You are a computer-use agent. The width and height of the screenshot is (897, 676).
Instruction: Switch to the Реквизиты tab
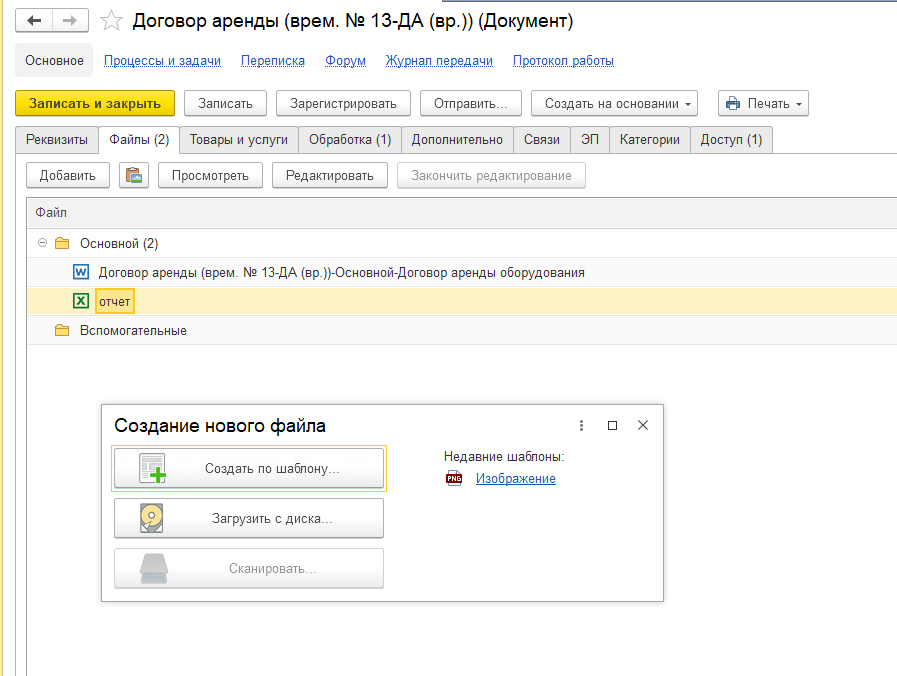(x=56, y=140)
